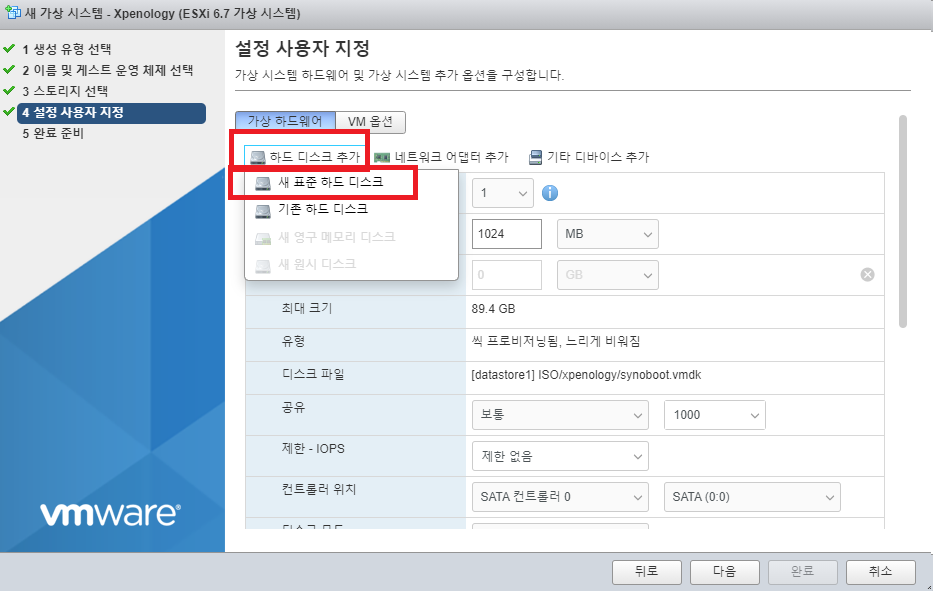This screenshot has width=933, height=595.
Task: Remove the hard disk via X icon
Action: point(868,274)
